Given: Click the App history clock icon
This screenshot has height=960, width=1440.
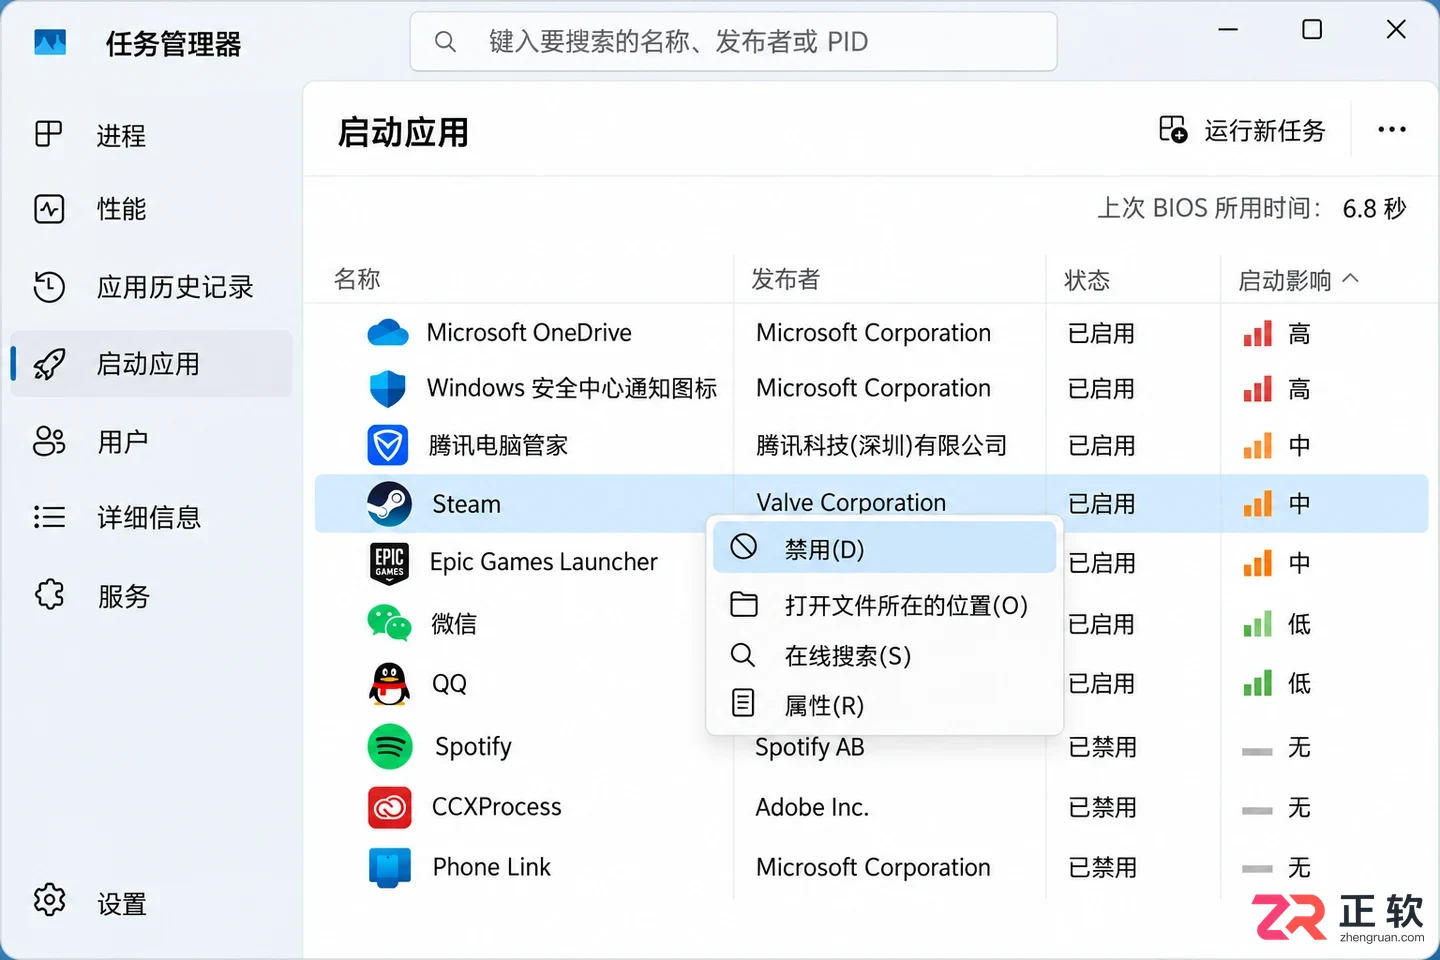Looking at the screenshot, I should click(49, 287).
